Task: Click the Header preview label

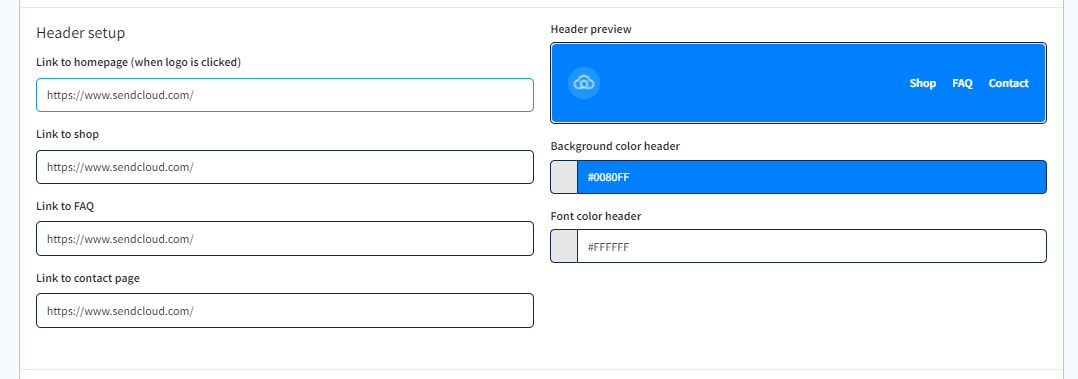Action: (591, 29)
